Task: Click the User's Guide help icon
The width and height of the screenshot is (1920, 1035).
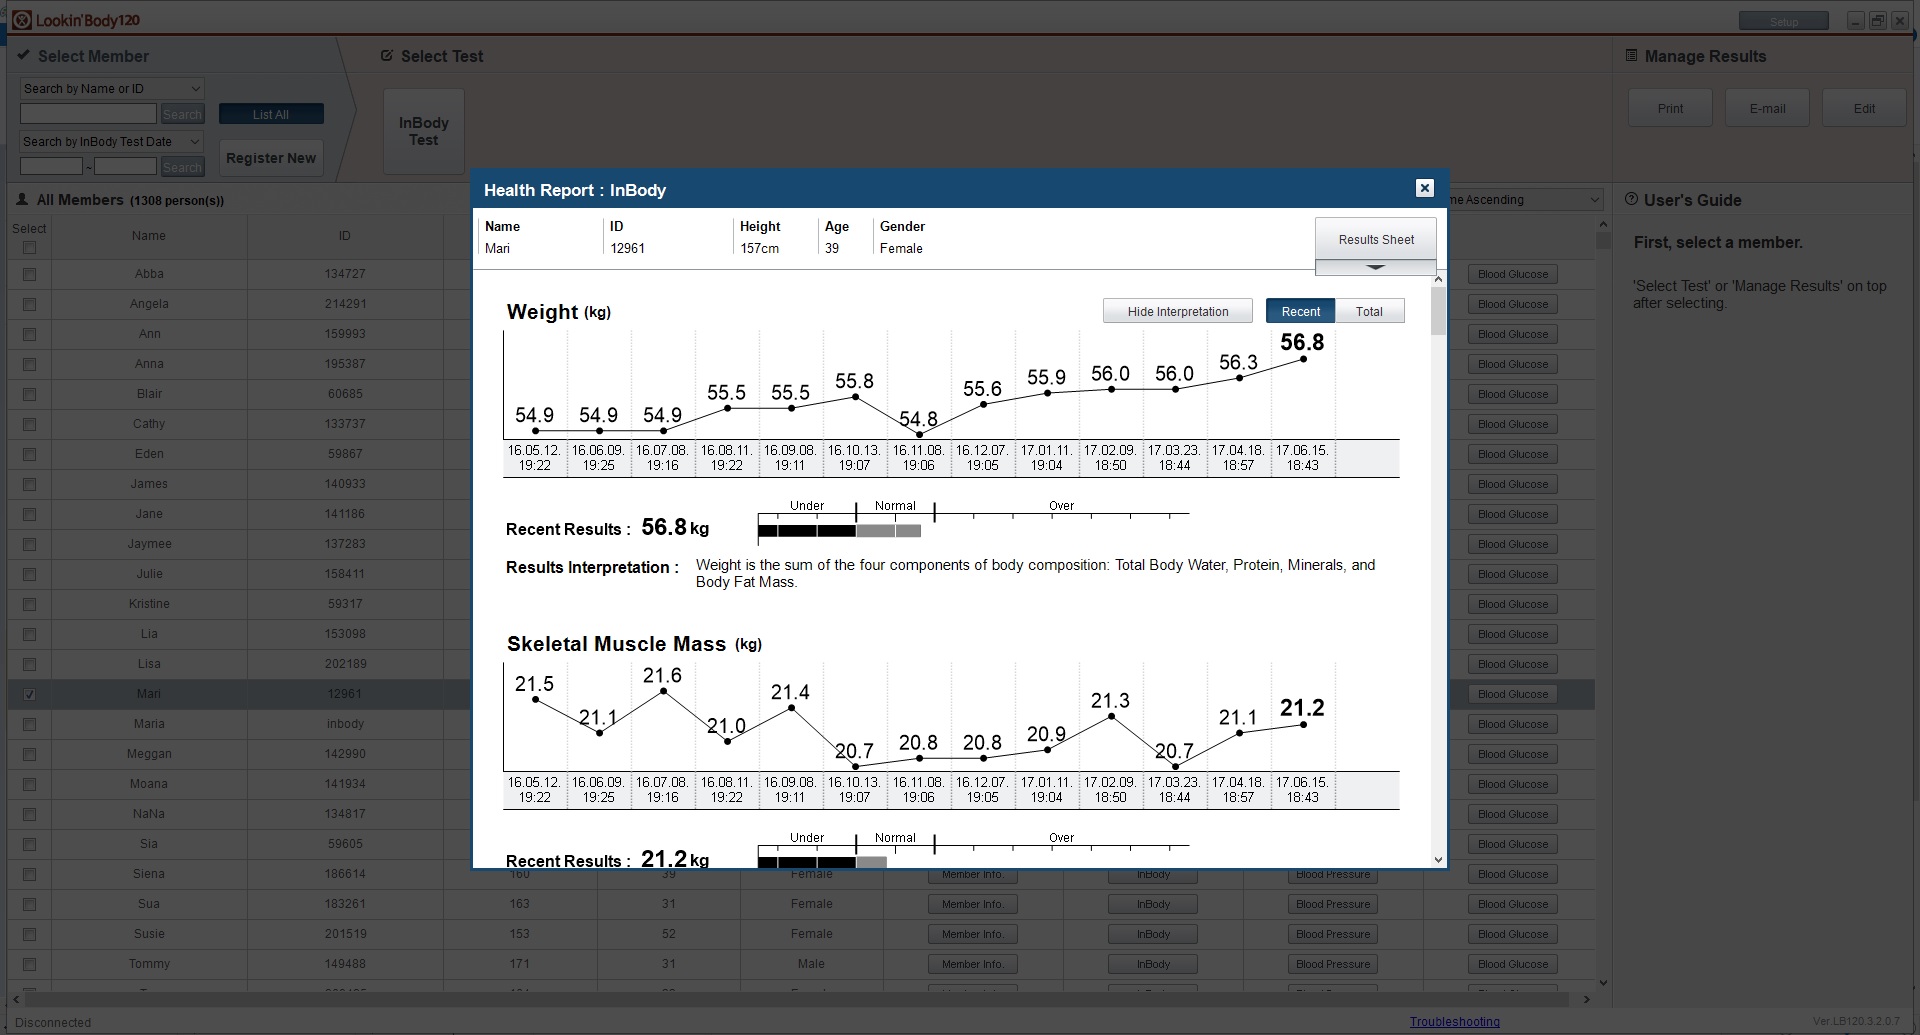Action: coord(1631,199)
